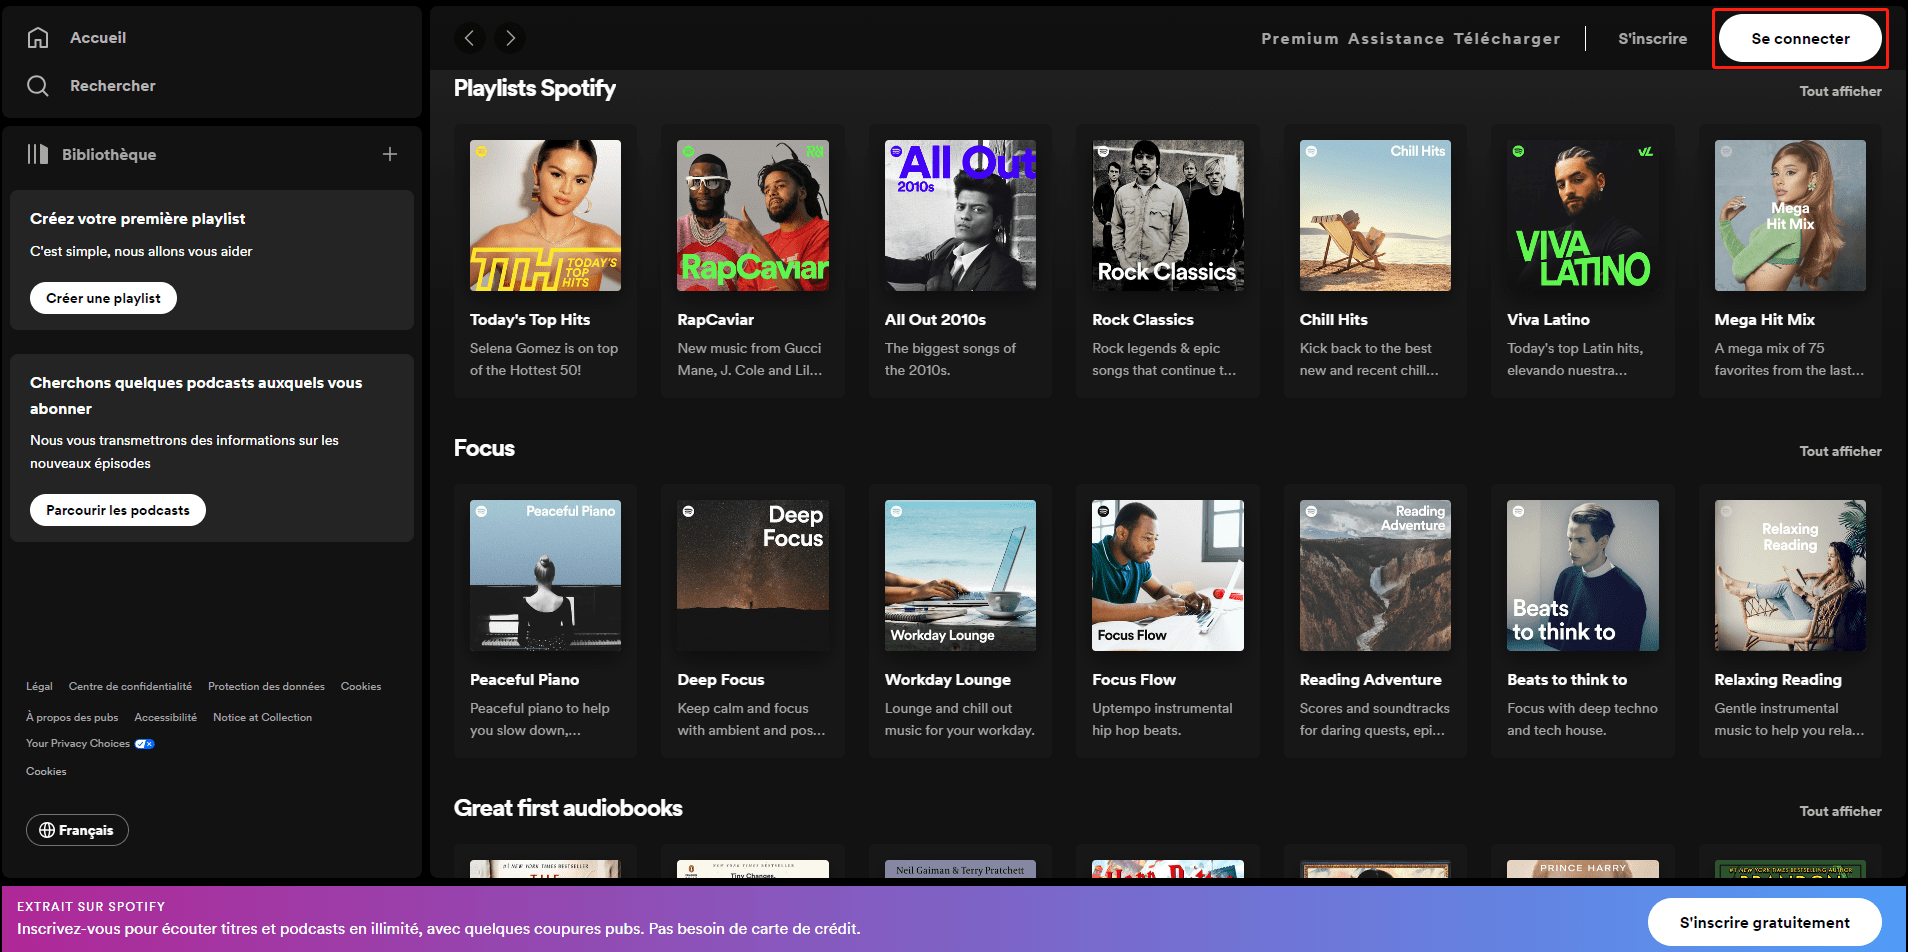Click the Se connecter button
The image size is (1908, 952).
[1800, 38]
